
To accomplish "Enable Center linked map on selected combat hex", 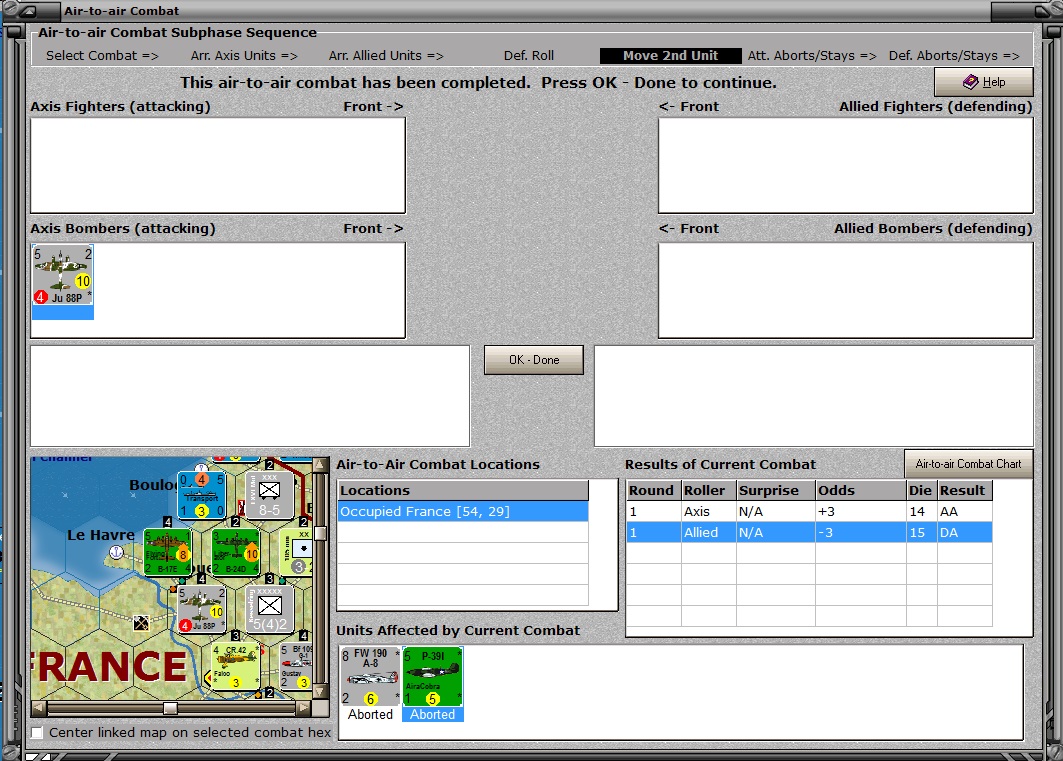I will pos(37,733).
